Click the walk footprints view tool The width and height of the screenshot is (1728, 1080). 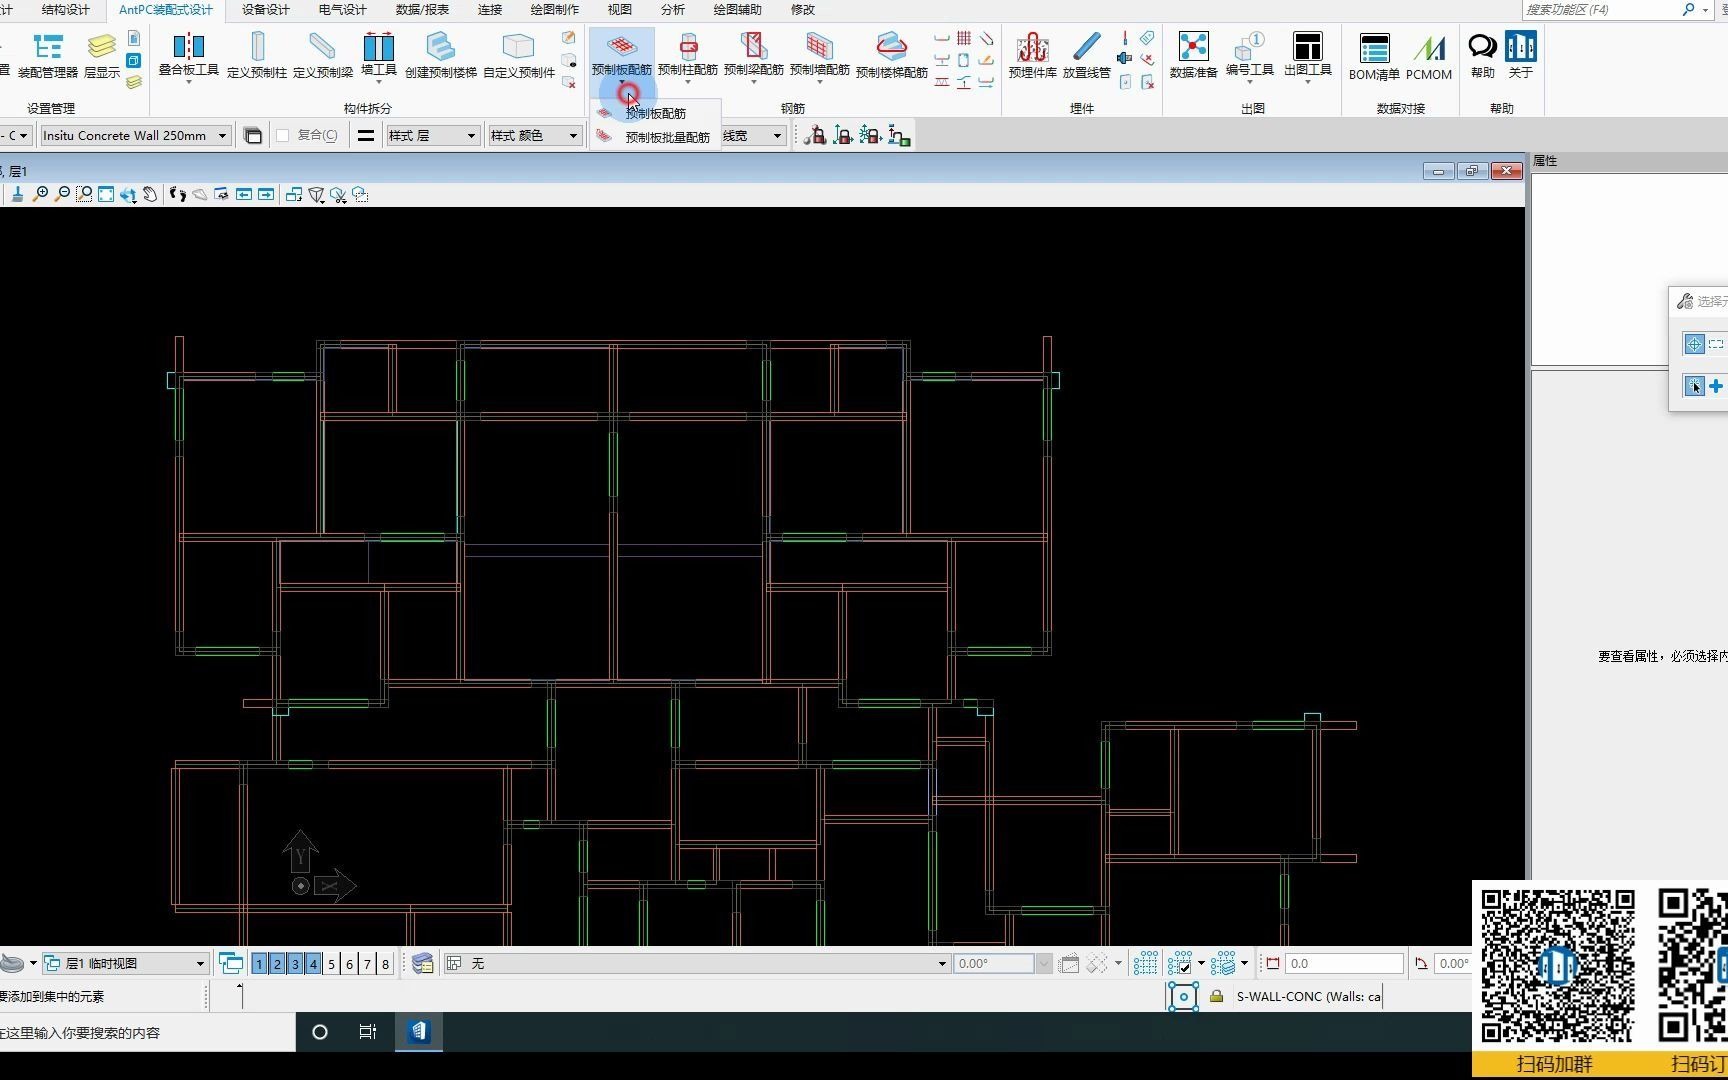pyautogui.click(x=178, y=194)
